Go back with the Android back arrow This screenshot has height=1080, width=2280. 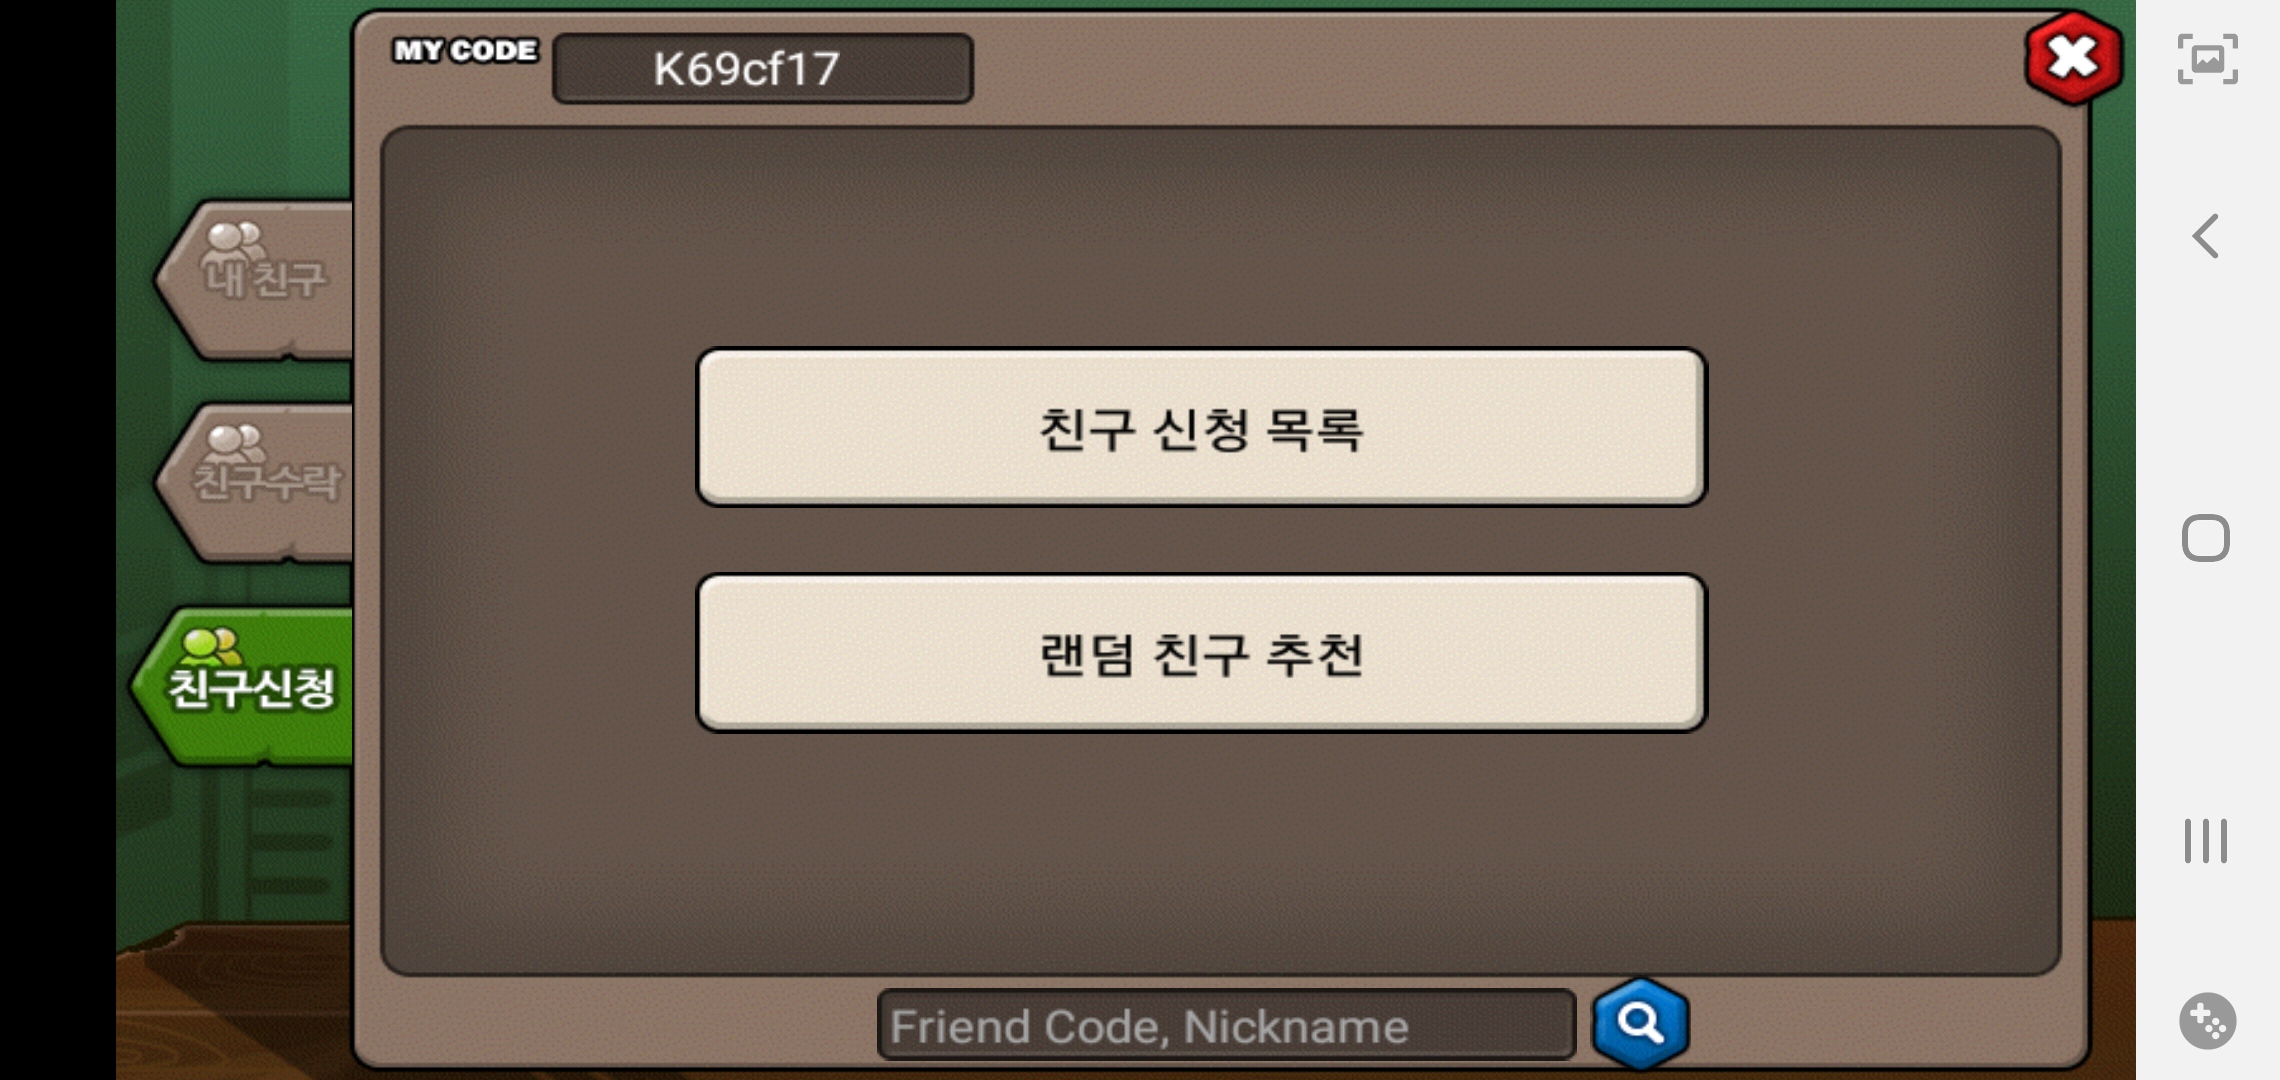point(2206,236)
